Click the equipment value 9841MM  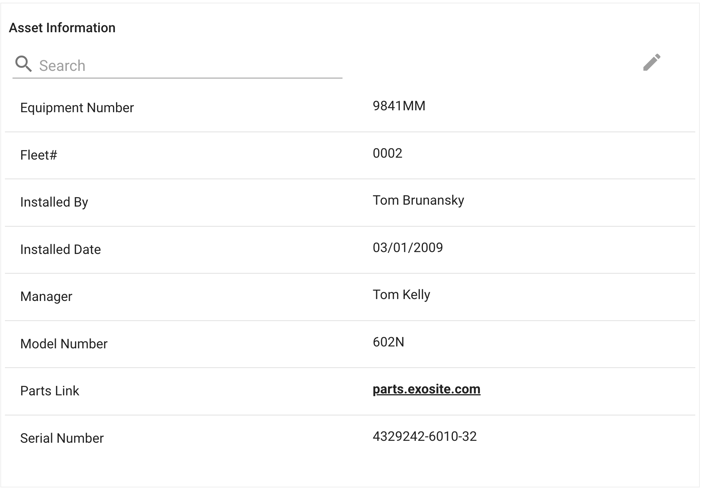click(399, 106)
